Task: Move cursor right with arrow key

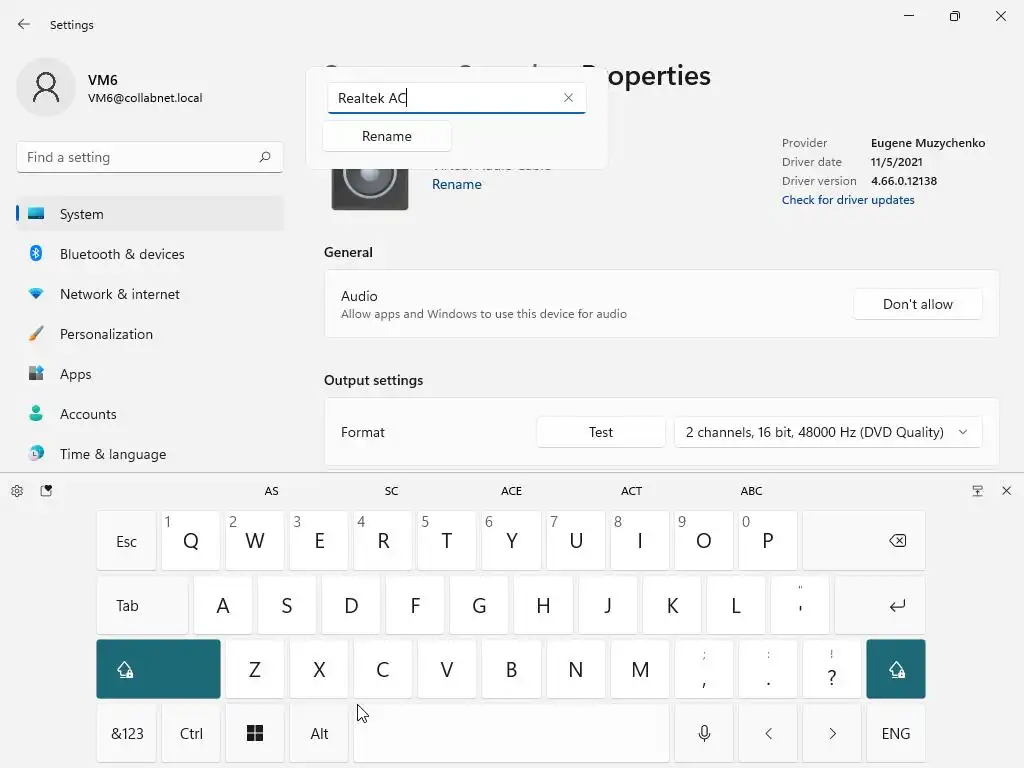Action: coord(831,733)
